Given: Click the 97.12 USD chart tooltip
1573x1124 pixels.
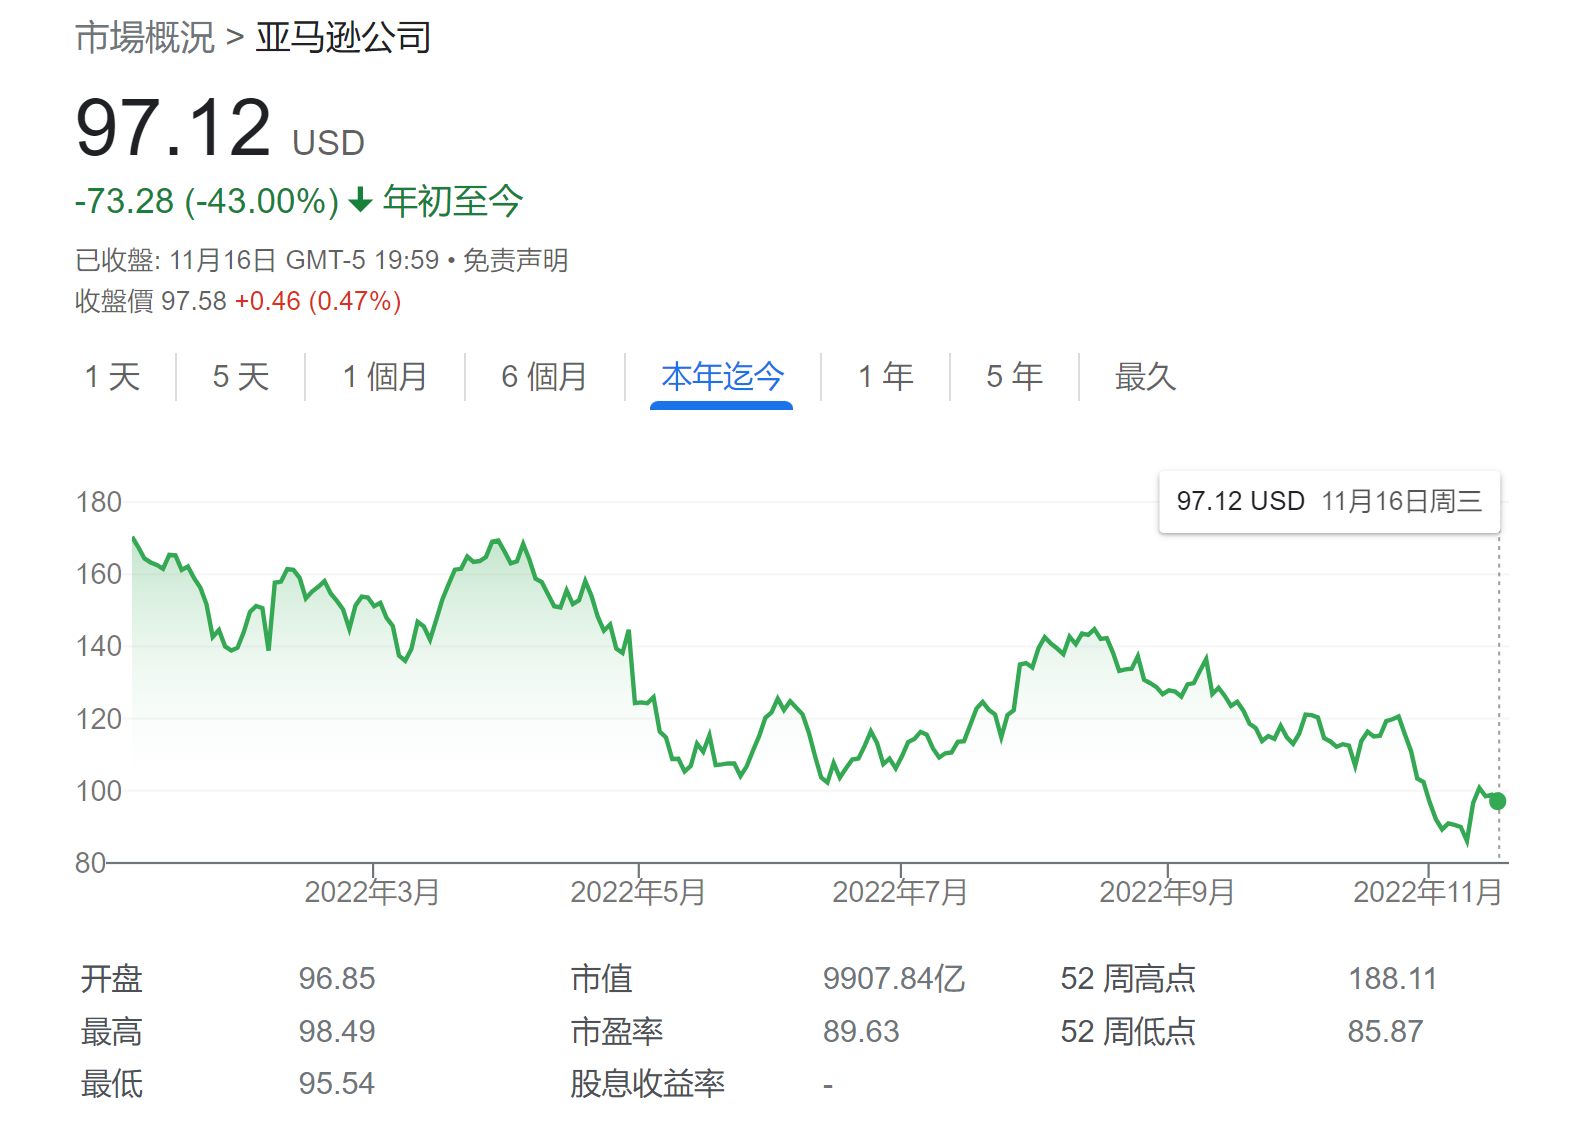Looking at the screenshot, I should click(x=1329, y=502).
